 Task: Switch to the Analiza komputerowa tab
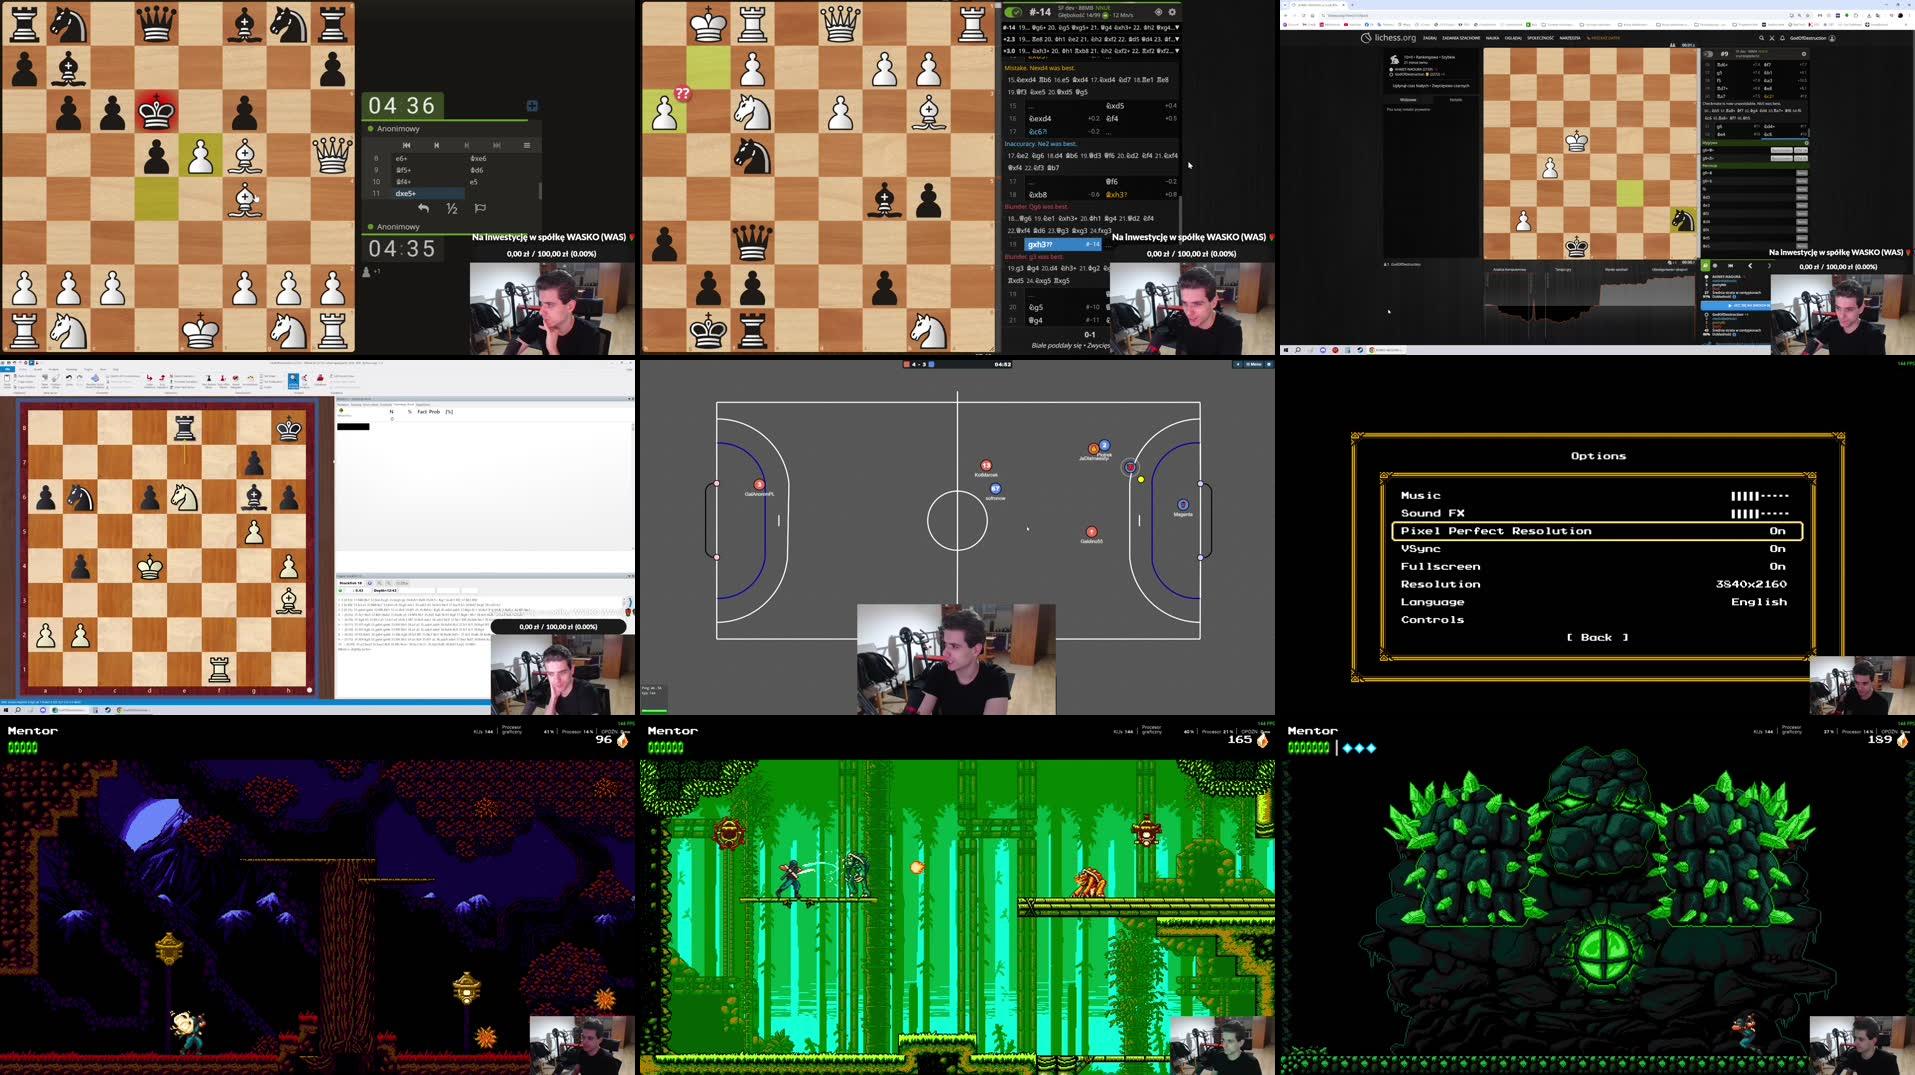[x=1509, y=269]
